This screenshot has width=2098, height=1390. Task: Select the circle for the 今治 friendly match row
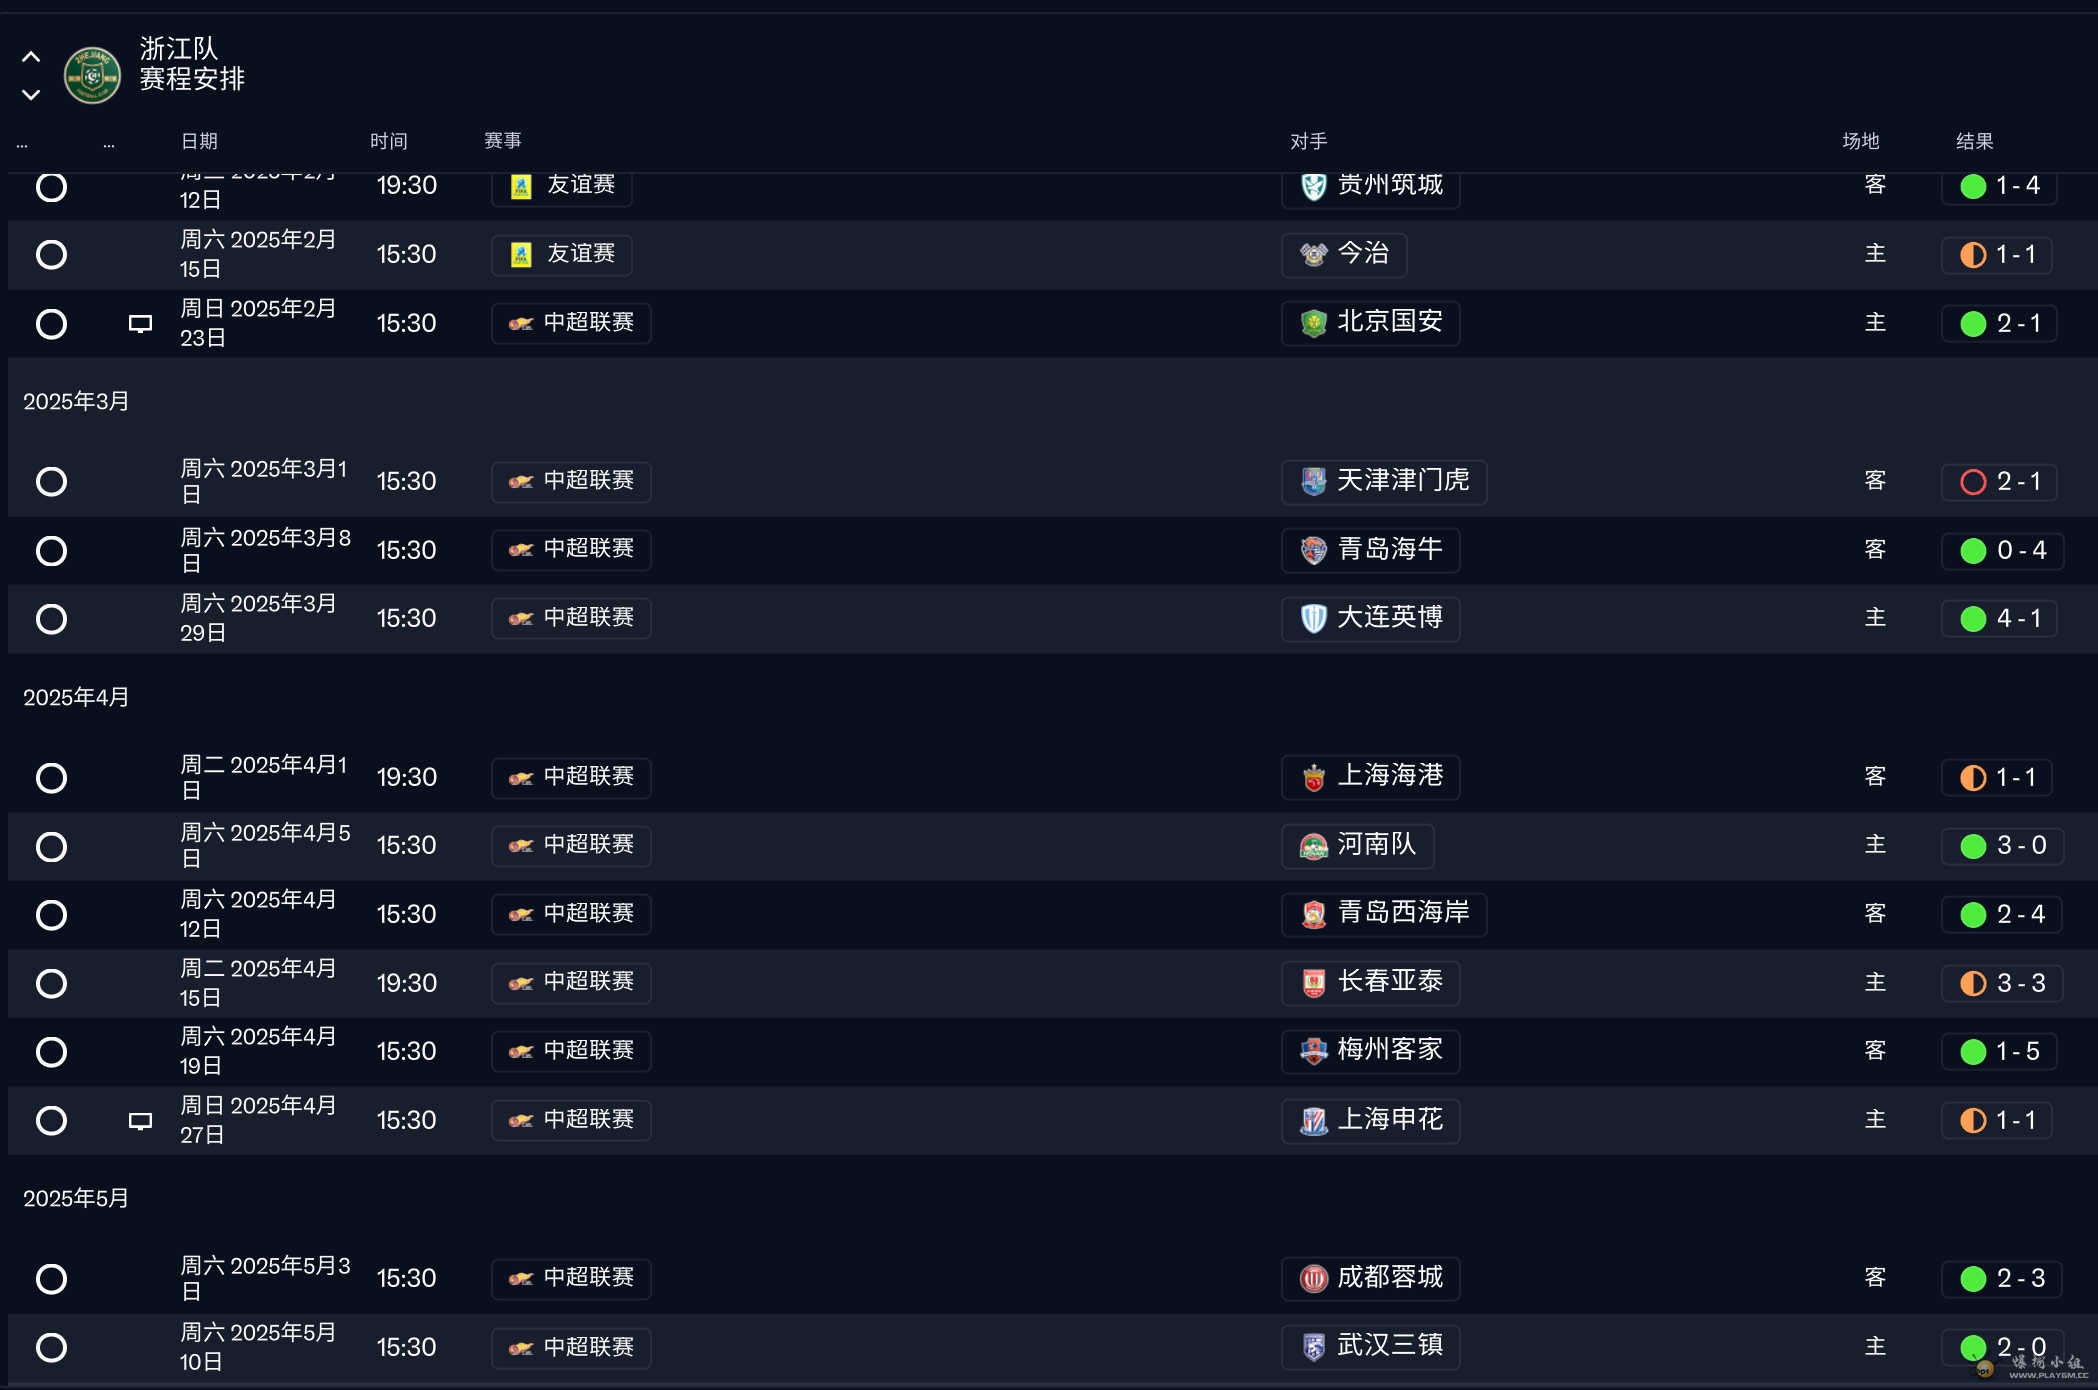tap(51, 255)
